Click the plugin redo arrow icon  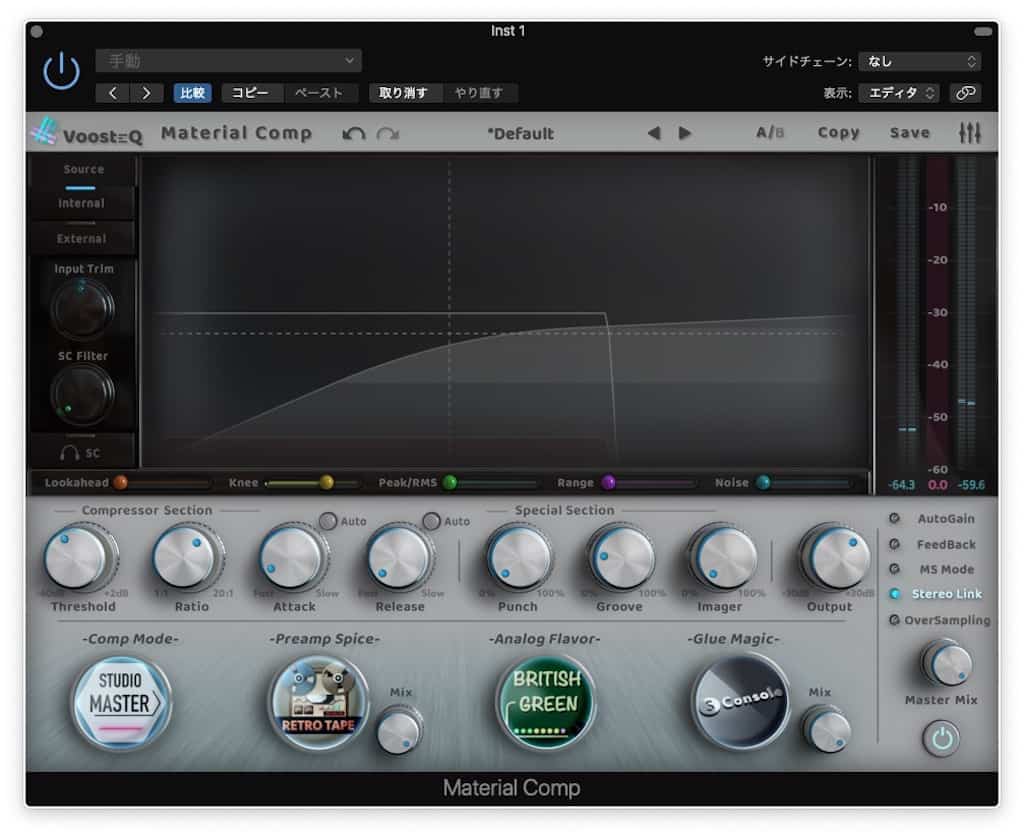tap(388, 134)
